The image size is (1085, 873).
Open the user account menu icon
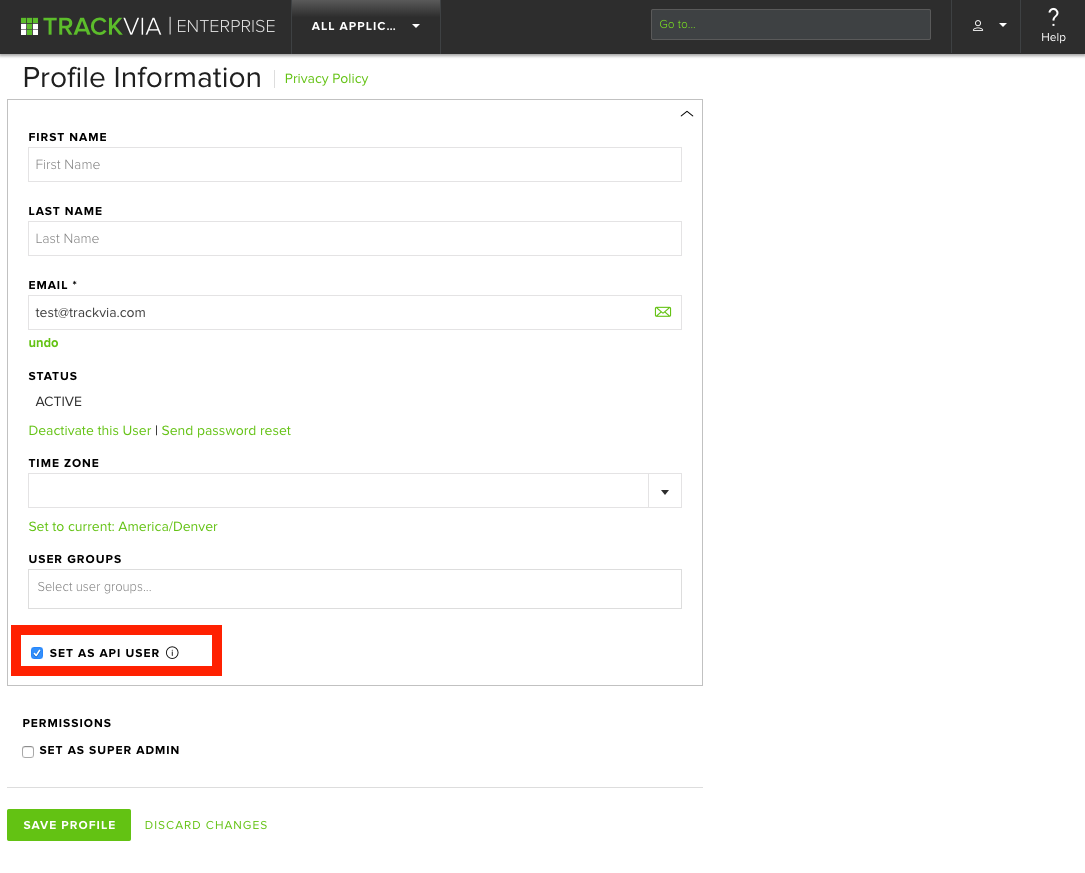pos(978,26)
